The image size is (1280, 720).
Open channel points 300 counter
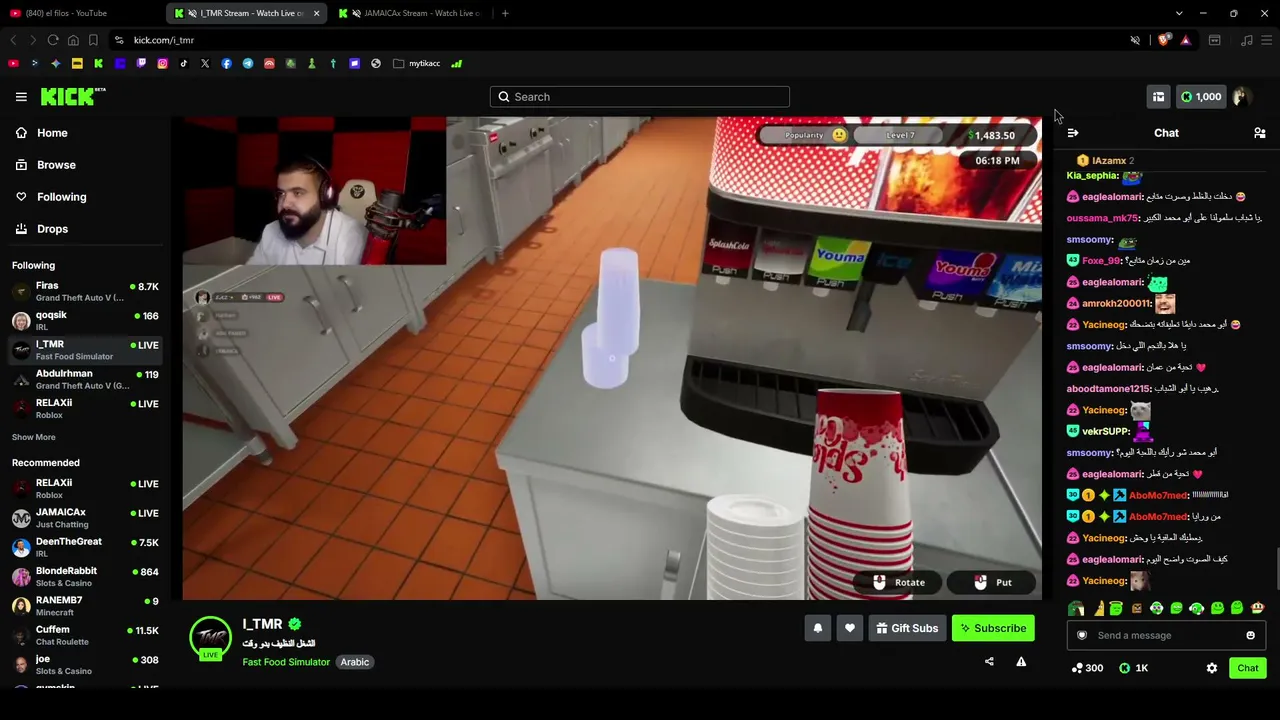coord(1087,668)
